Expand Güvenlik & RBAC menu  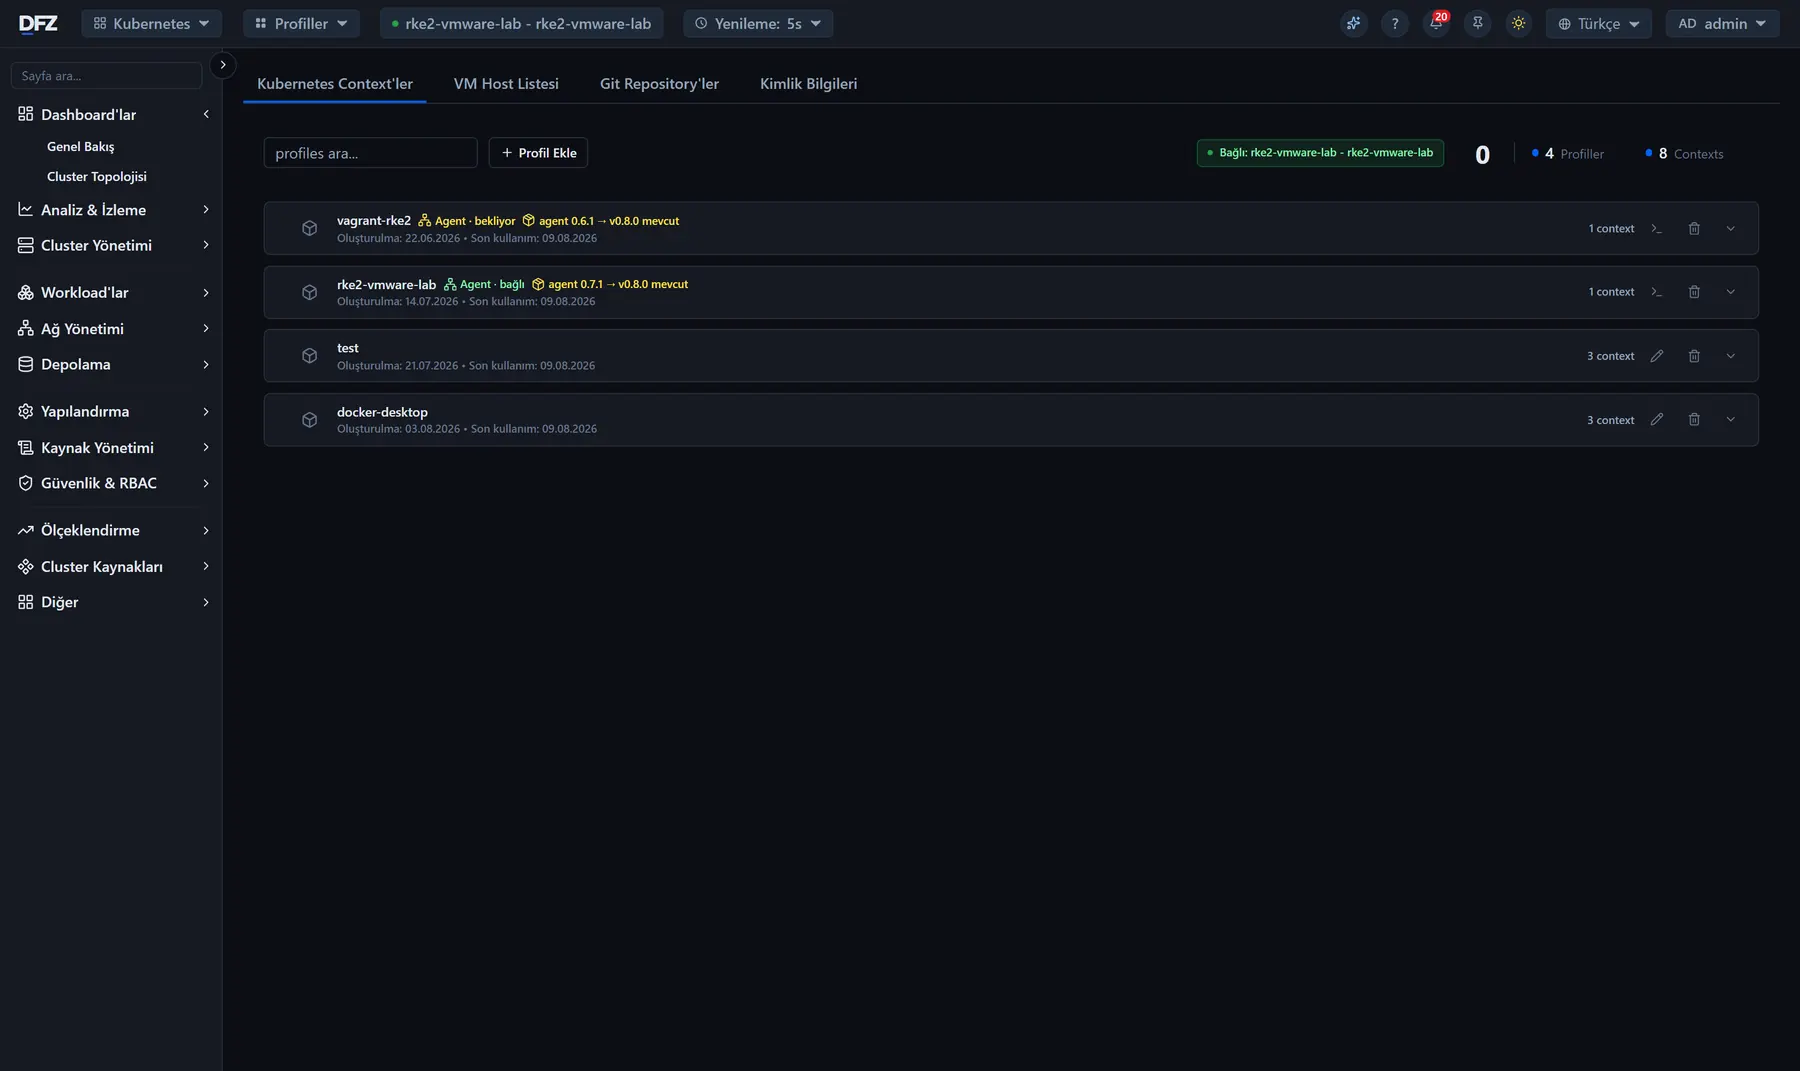coord(111,483)
